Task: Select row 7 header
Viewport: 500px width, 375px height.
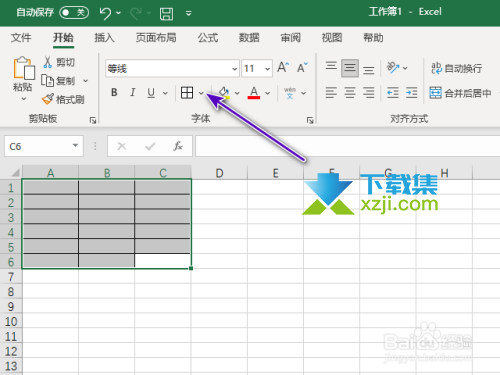Action: point(11,277)
